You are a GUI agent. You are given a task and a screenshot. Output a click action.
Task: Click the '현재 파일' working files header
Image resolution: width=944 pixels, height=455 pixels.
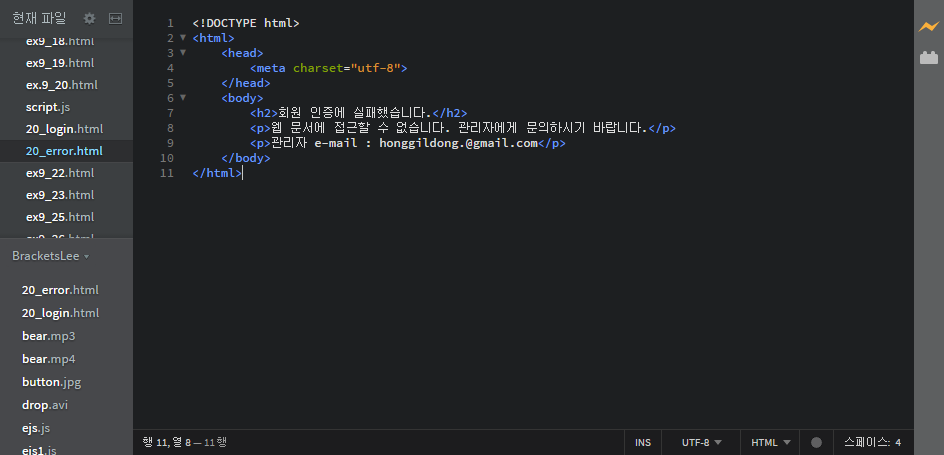[x=39, y=19]
